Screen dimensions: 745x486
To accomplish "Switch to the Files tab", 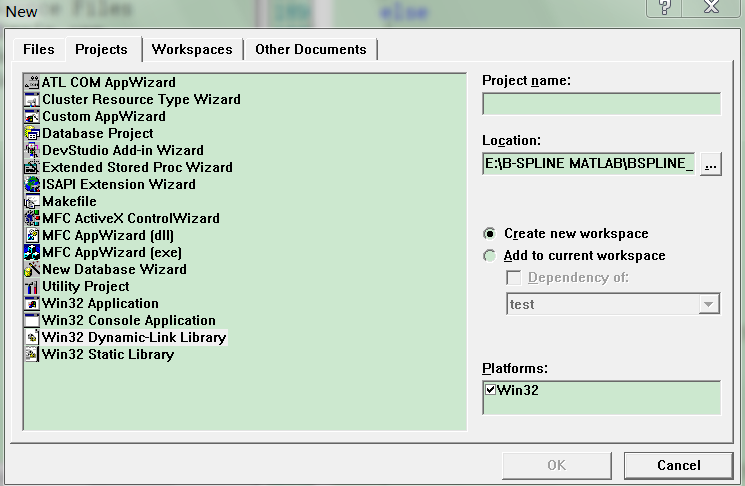I will (38, 49).
